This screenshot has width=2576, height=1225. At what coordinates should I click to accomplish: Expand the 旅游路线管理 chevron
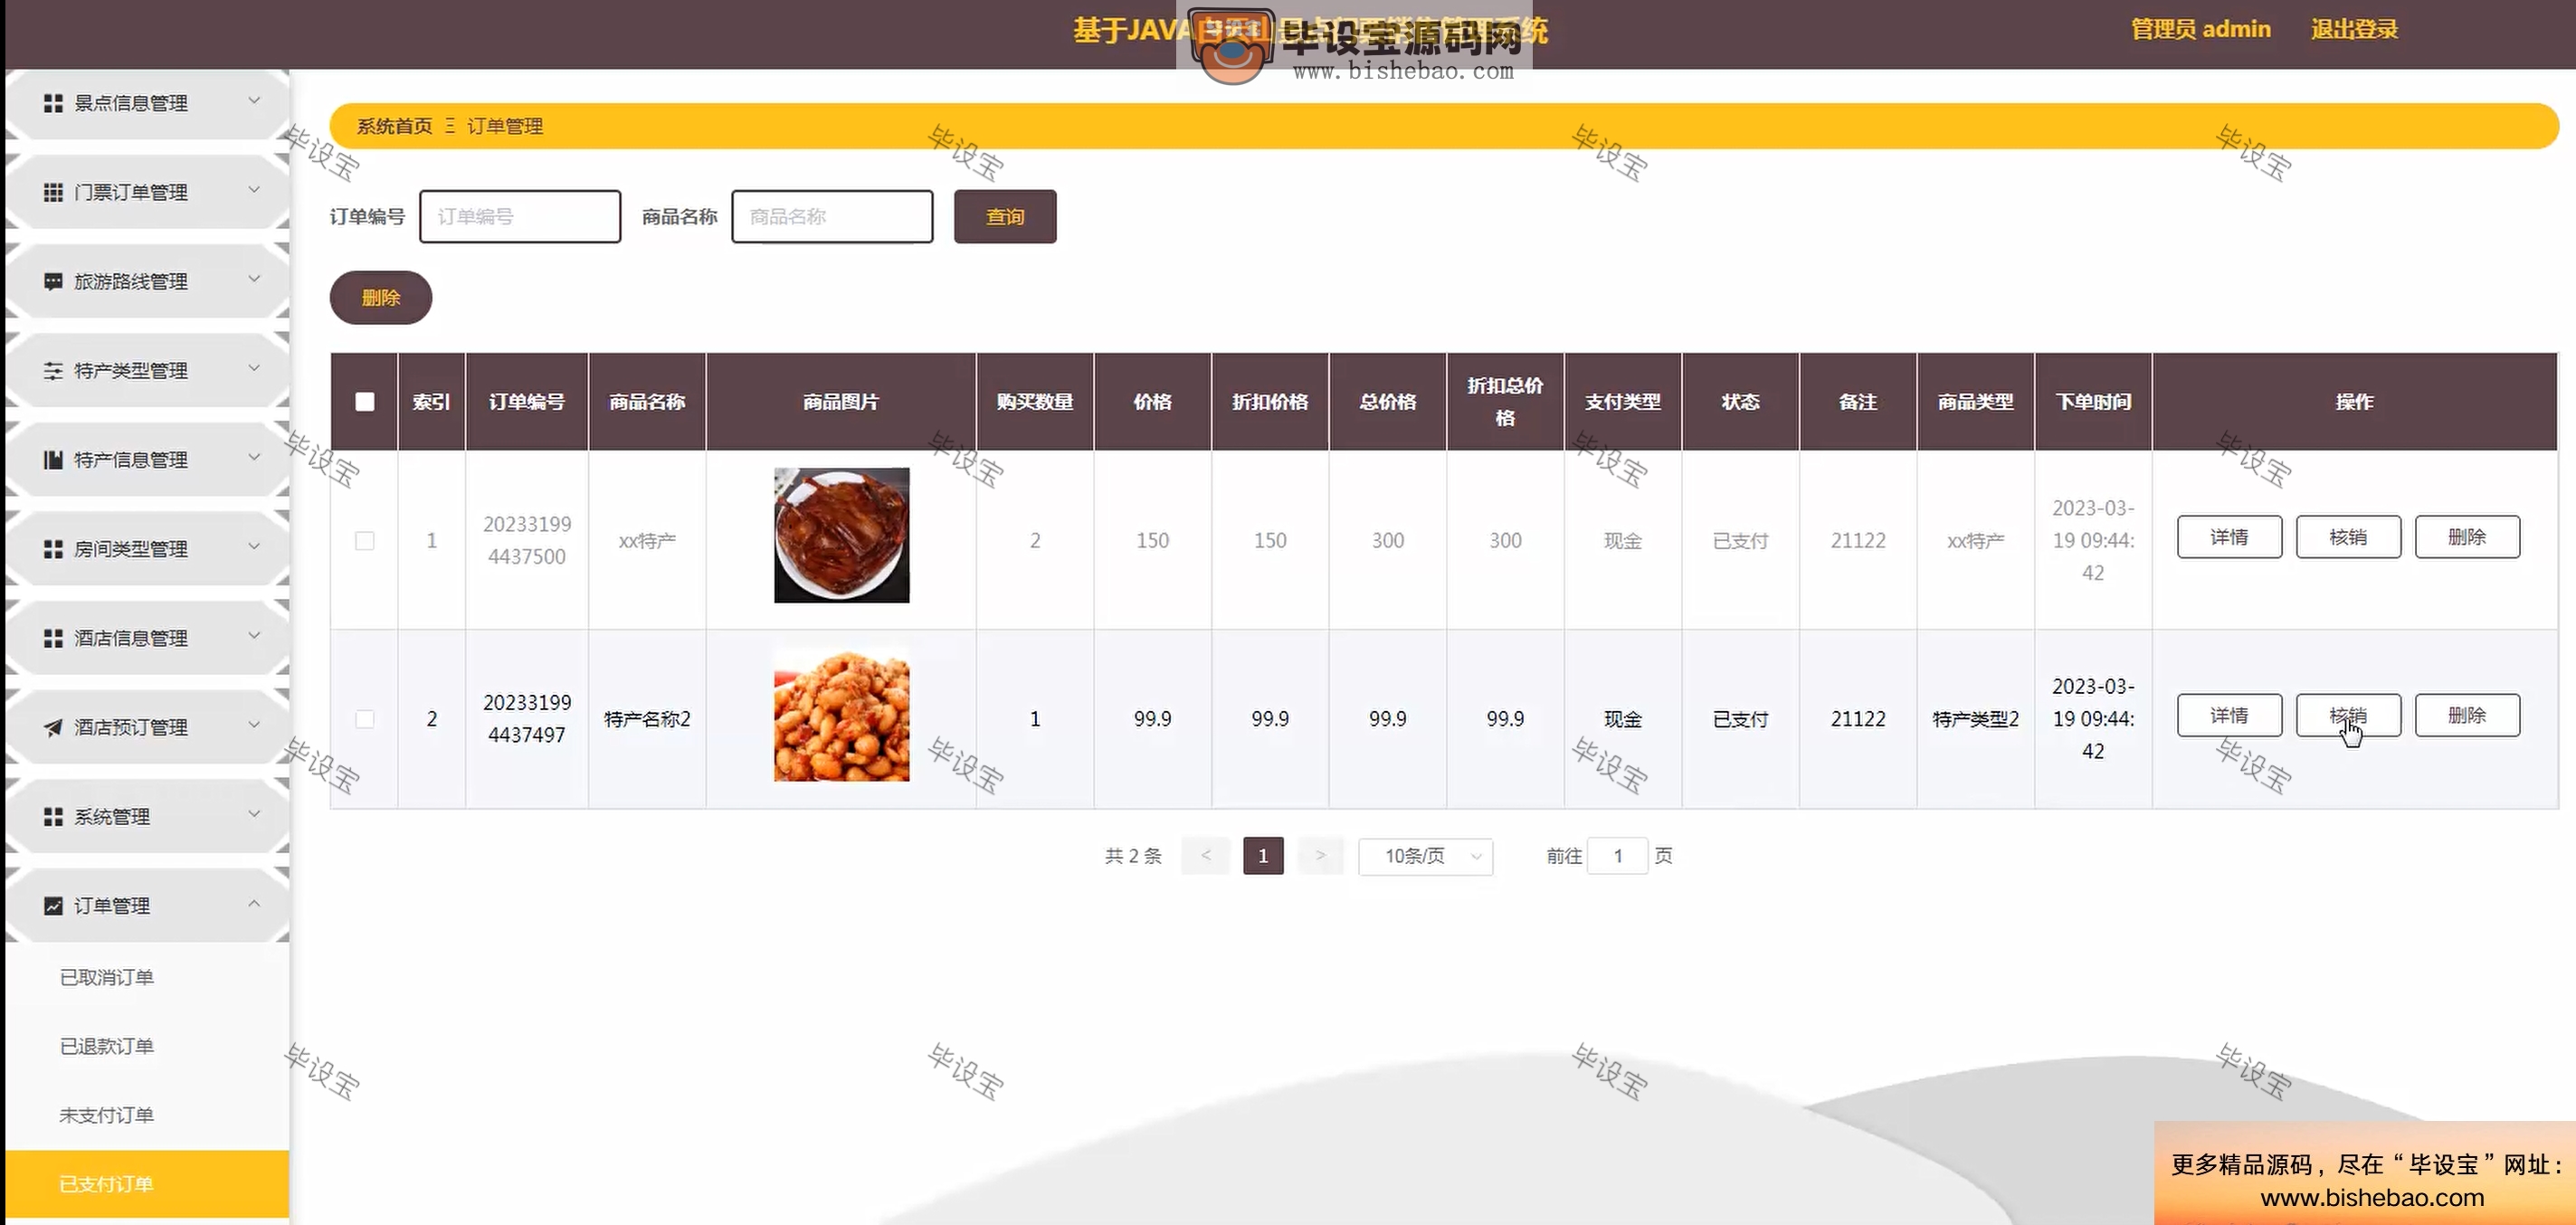(x=254, y=278)
